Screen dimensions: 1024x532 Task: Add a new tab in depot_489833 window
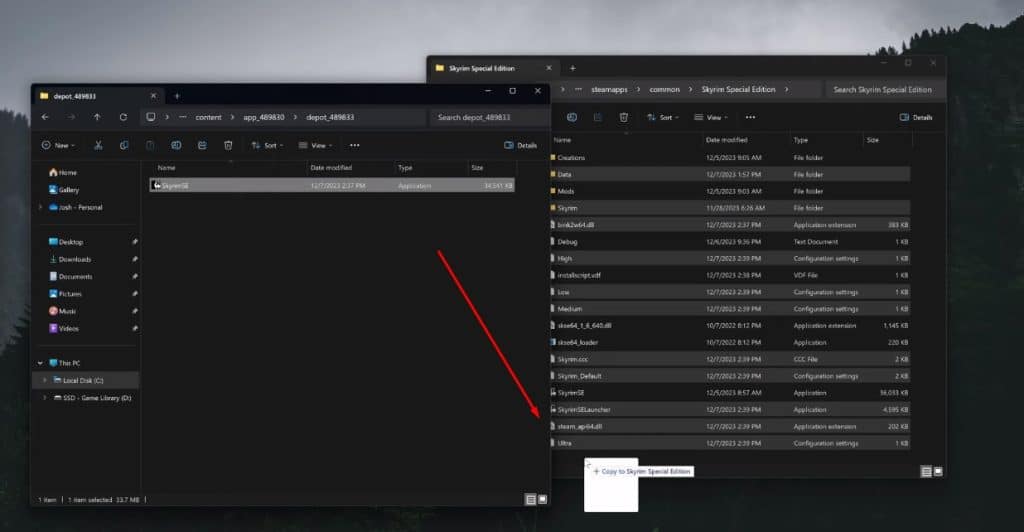click(176, 96)
